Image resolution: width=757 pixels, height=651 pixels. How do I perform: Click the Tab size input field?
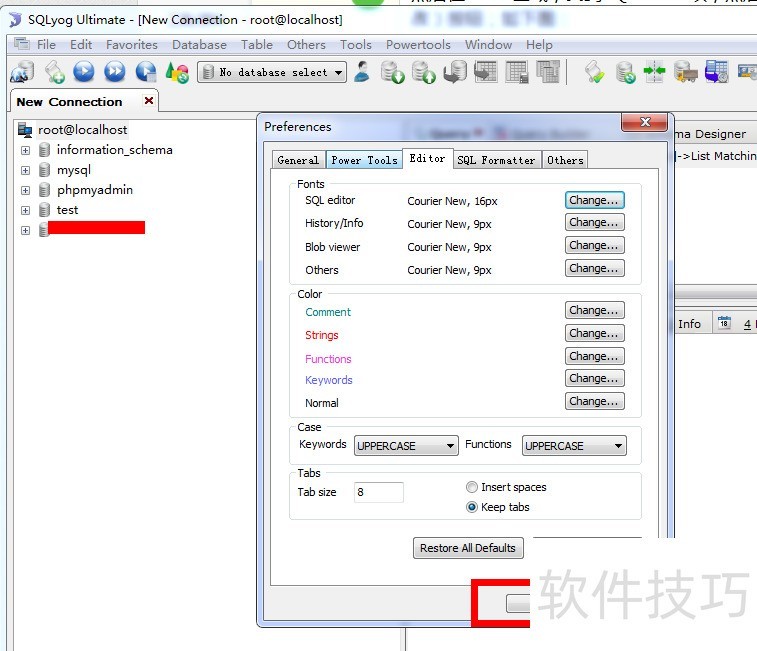coord(378,492)
